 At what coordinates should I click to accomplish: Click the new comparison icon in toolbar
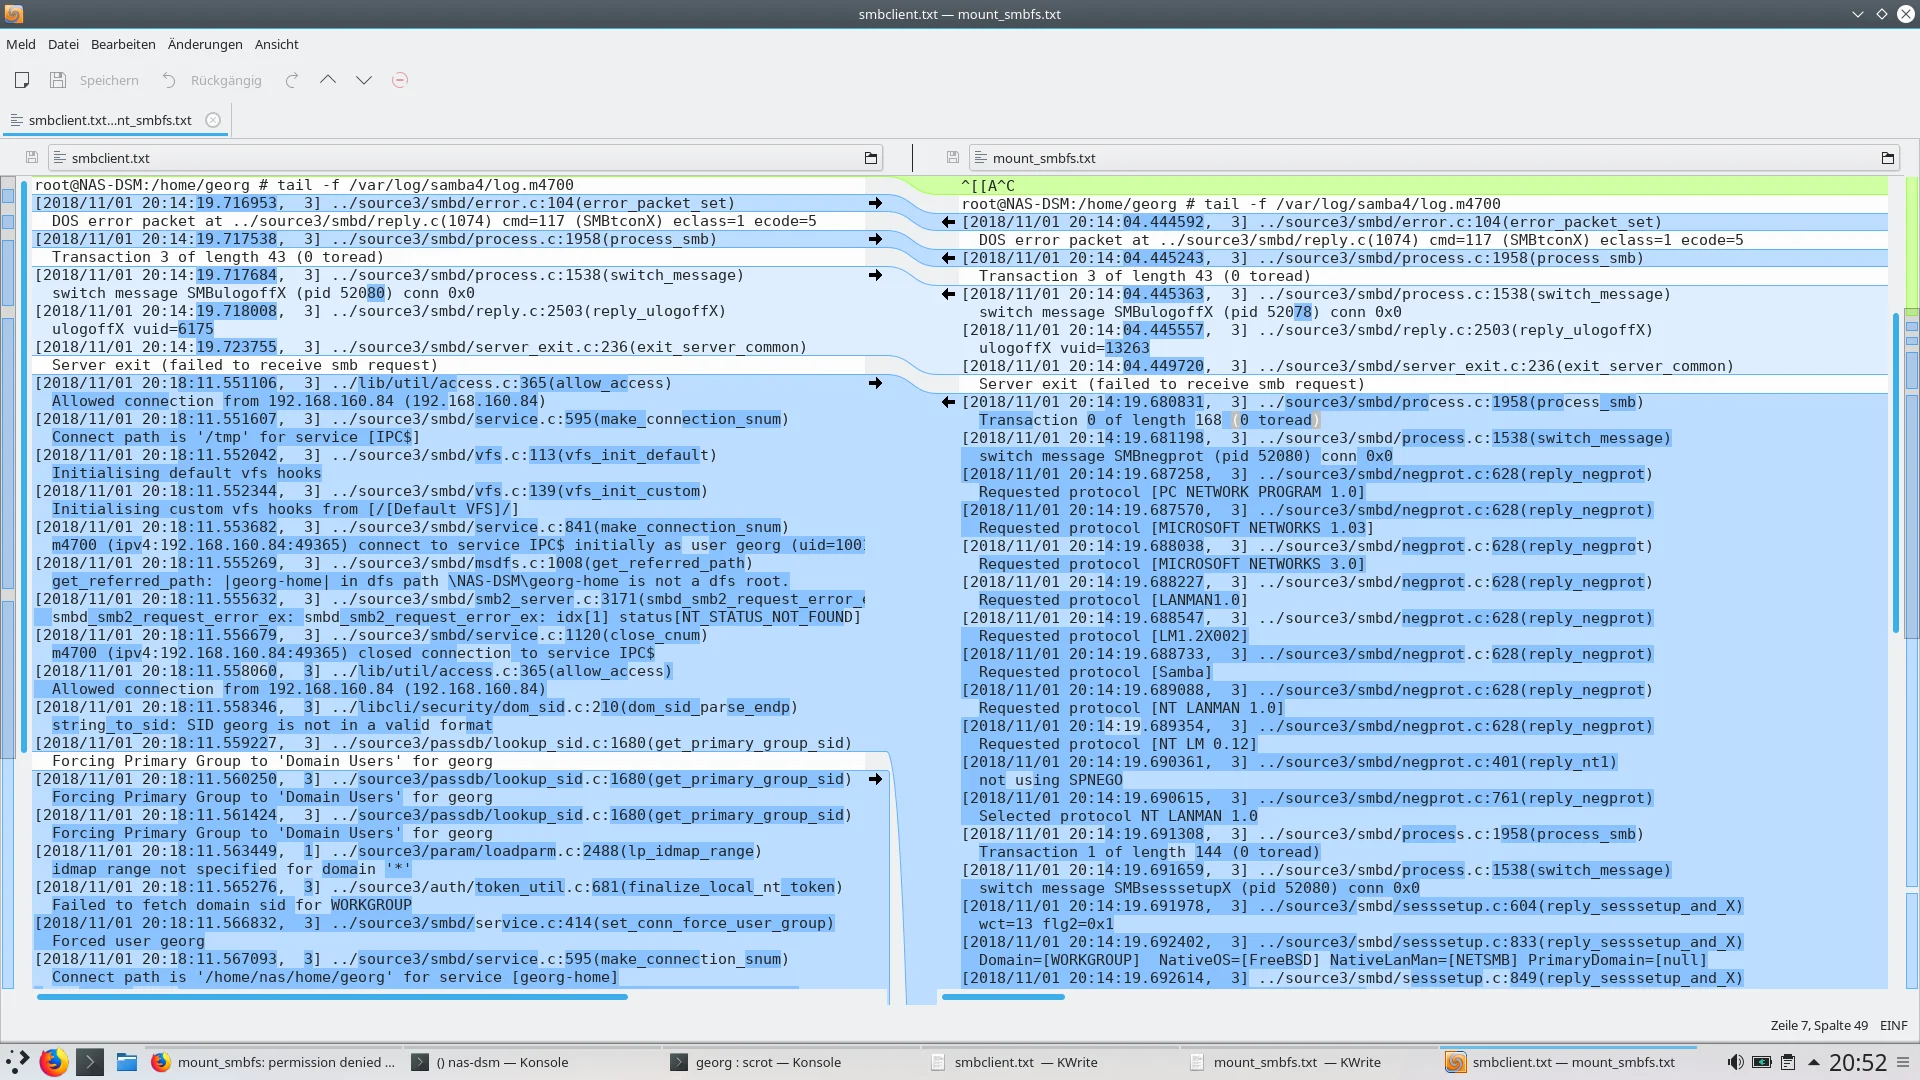coord(22,80)
